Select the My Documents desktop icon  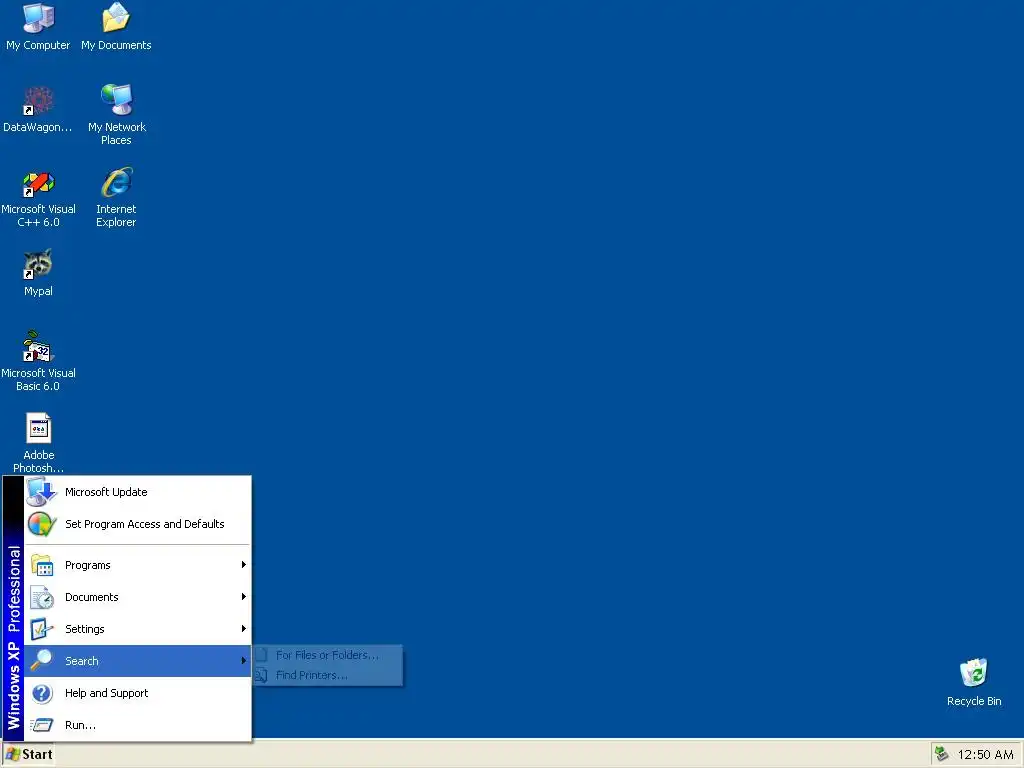(116, 18)
